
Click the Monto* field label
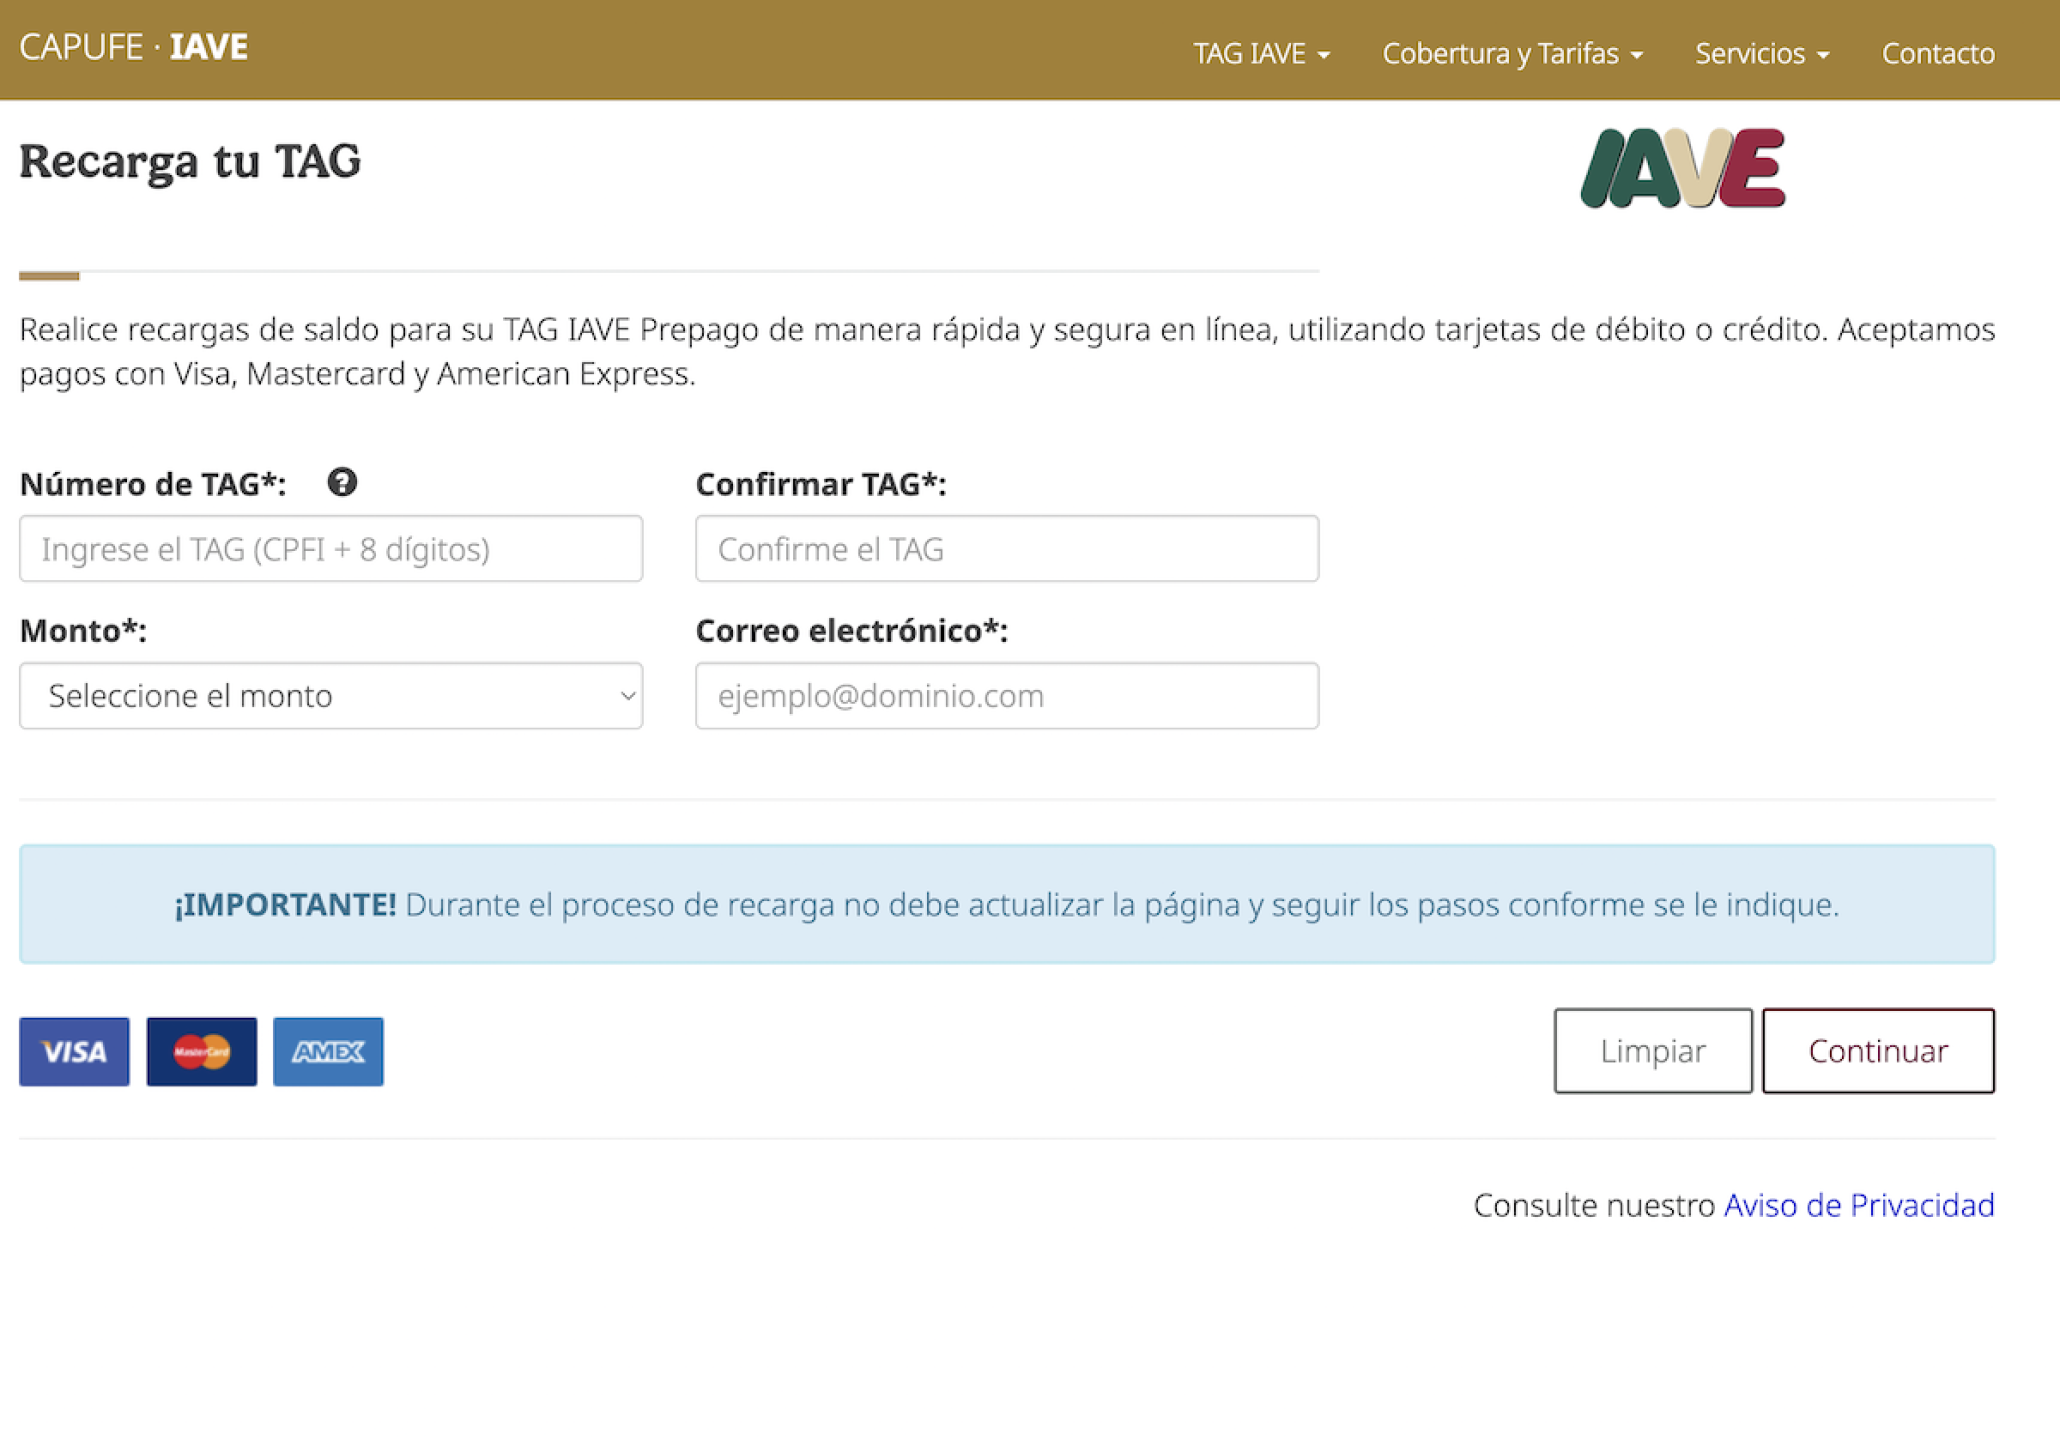tap(83, 631)
